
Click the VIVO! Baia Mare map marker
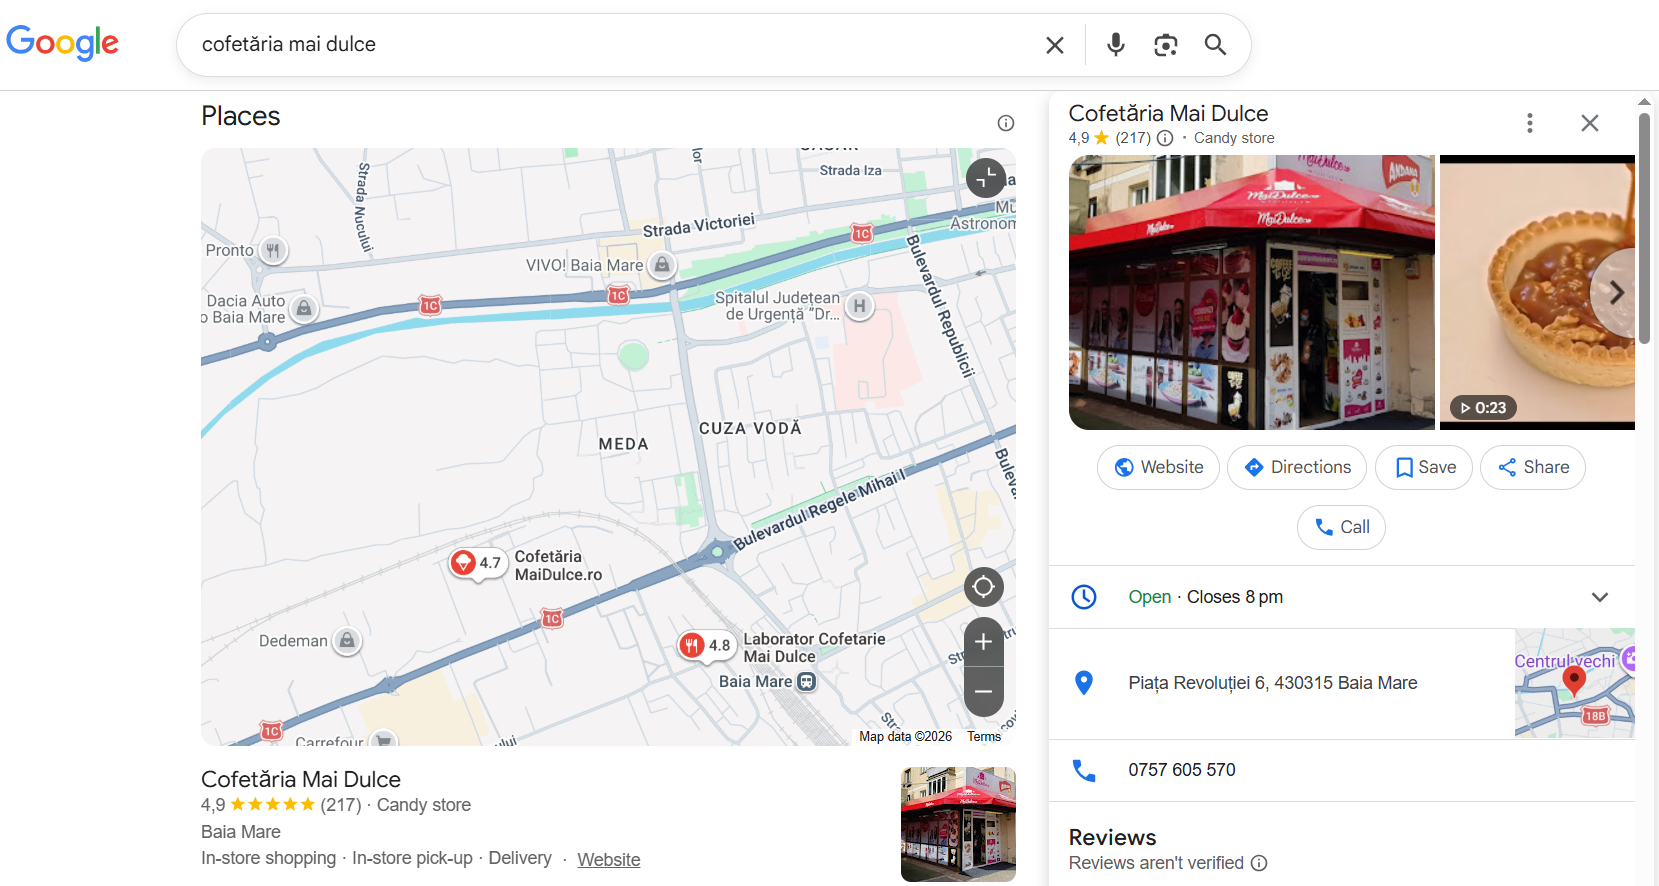[x=662, y=265]
